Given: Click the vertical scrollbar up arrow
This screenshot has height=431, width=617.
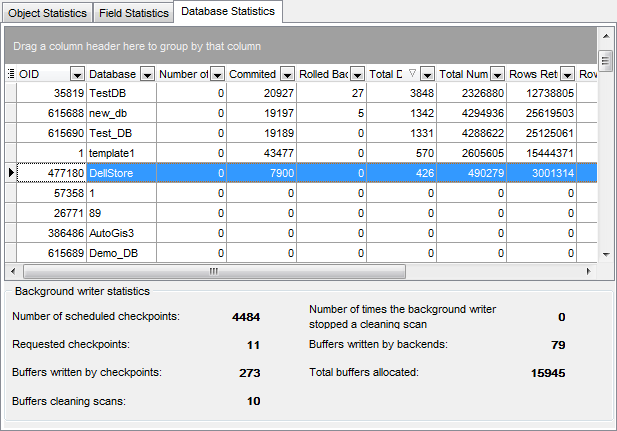Looking at the screenshot, I should coord(605,59).
